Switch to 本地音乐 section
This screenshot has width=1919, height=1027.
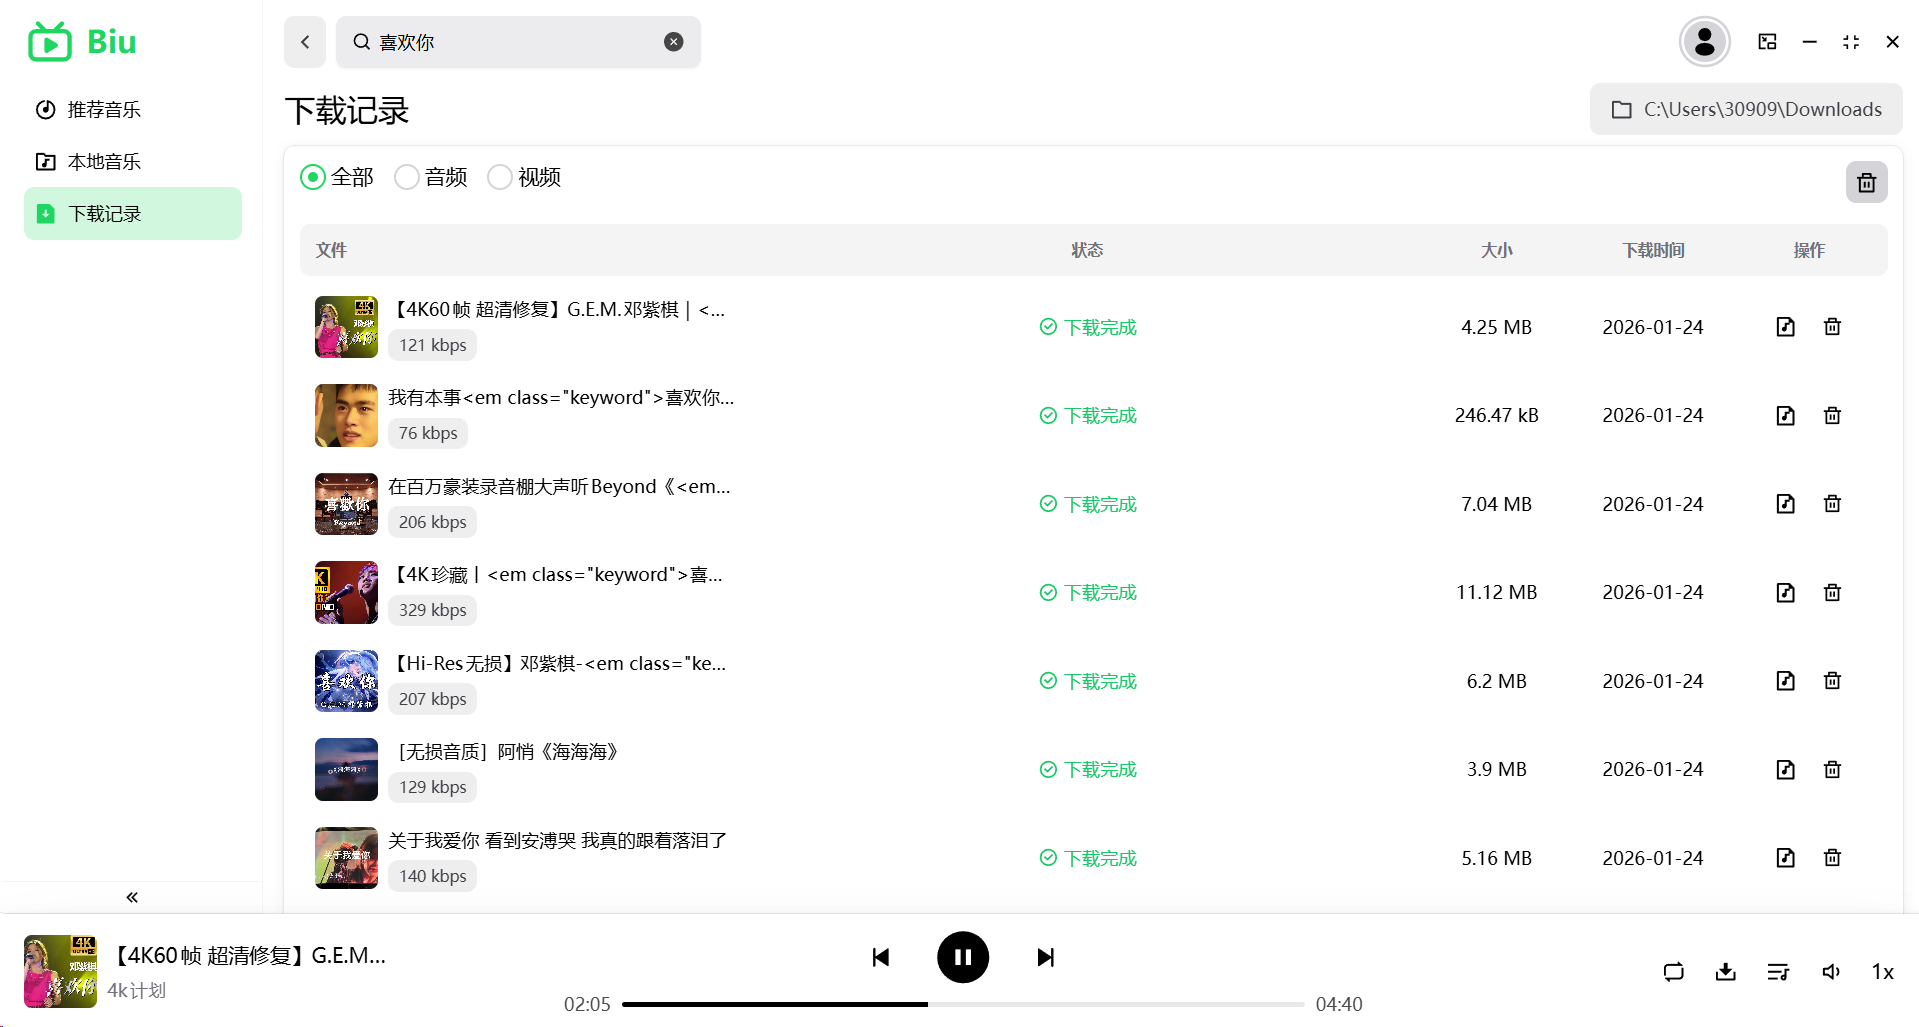coord(104,161)
